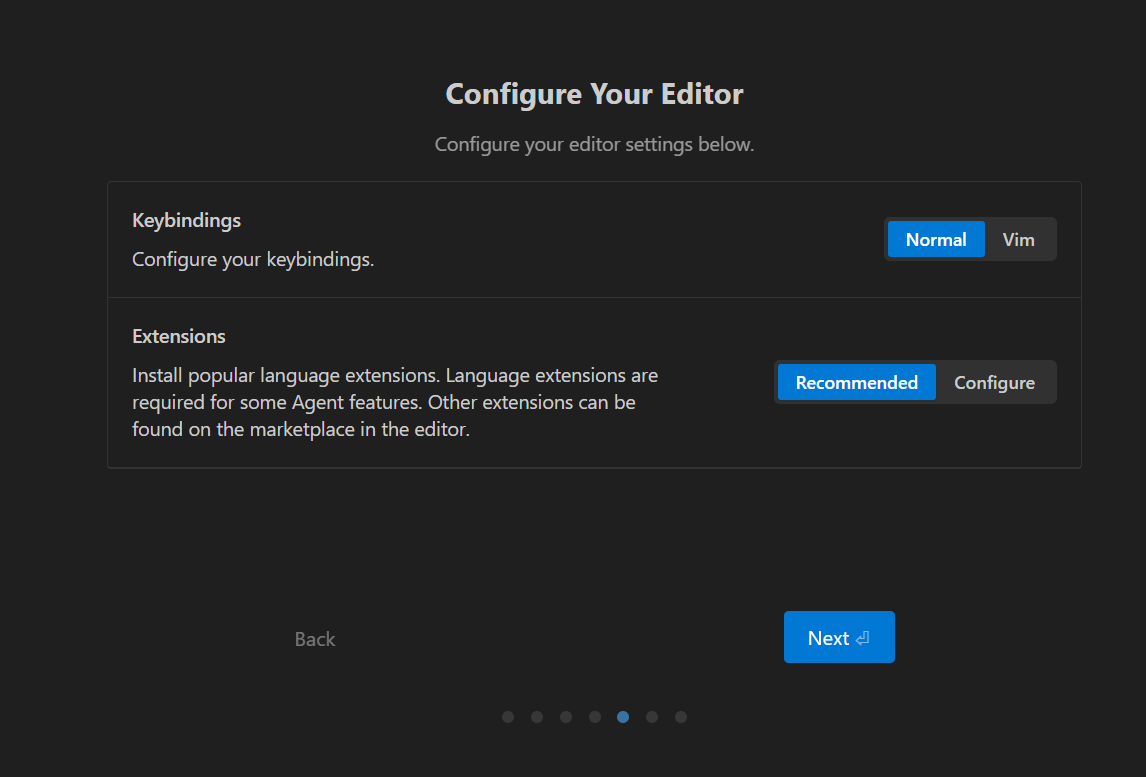Select the third step indicator dot
The image size is (1146, 777).
point(566,717)
